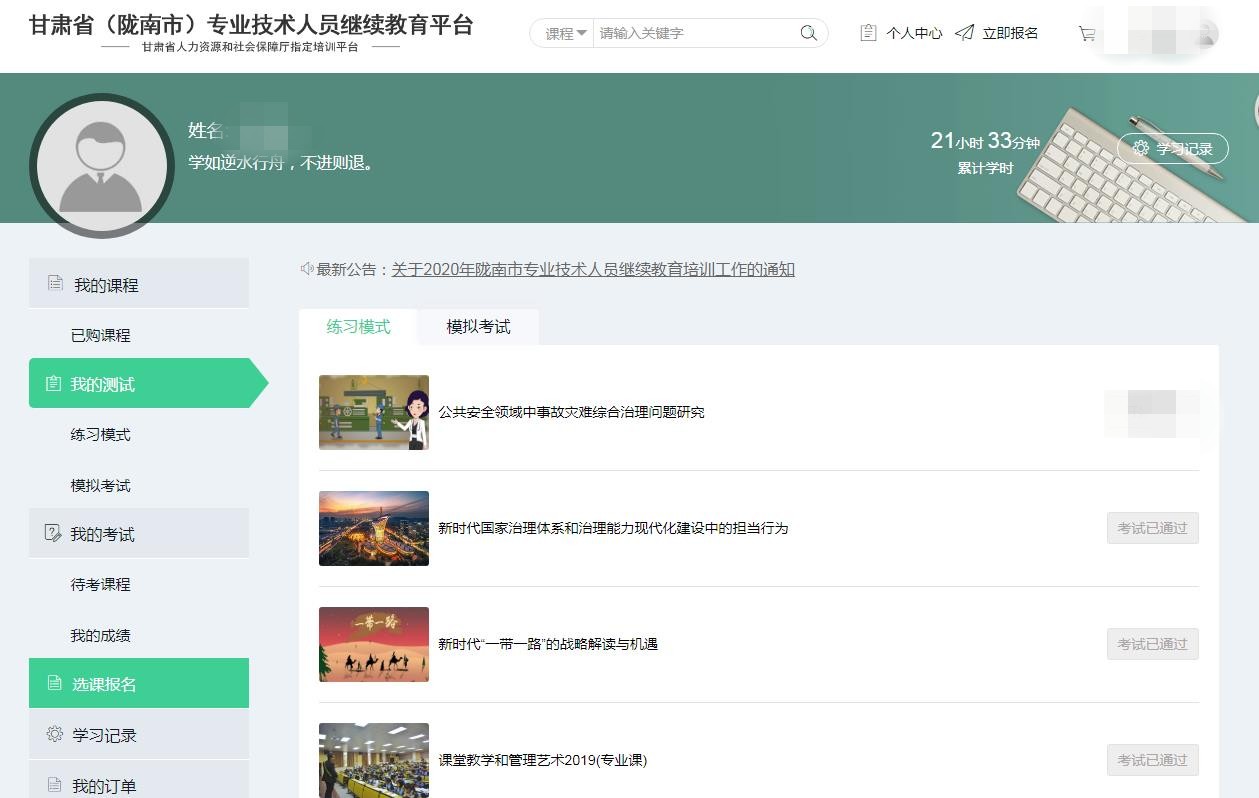Click the profile avatar picture
The height and width of the screenshot is (798, 1259).
pos(101,166)
